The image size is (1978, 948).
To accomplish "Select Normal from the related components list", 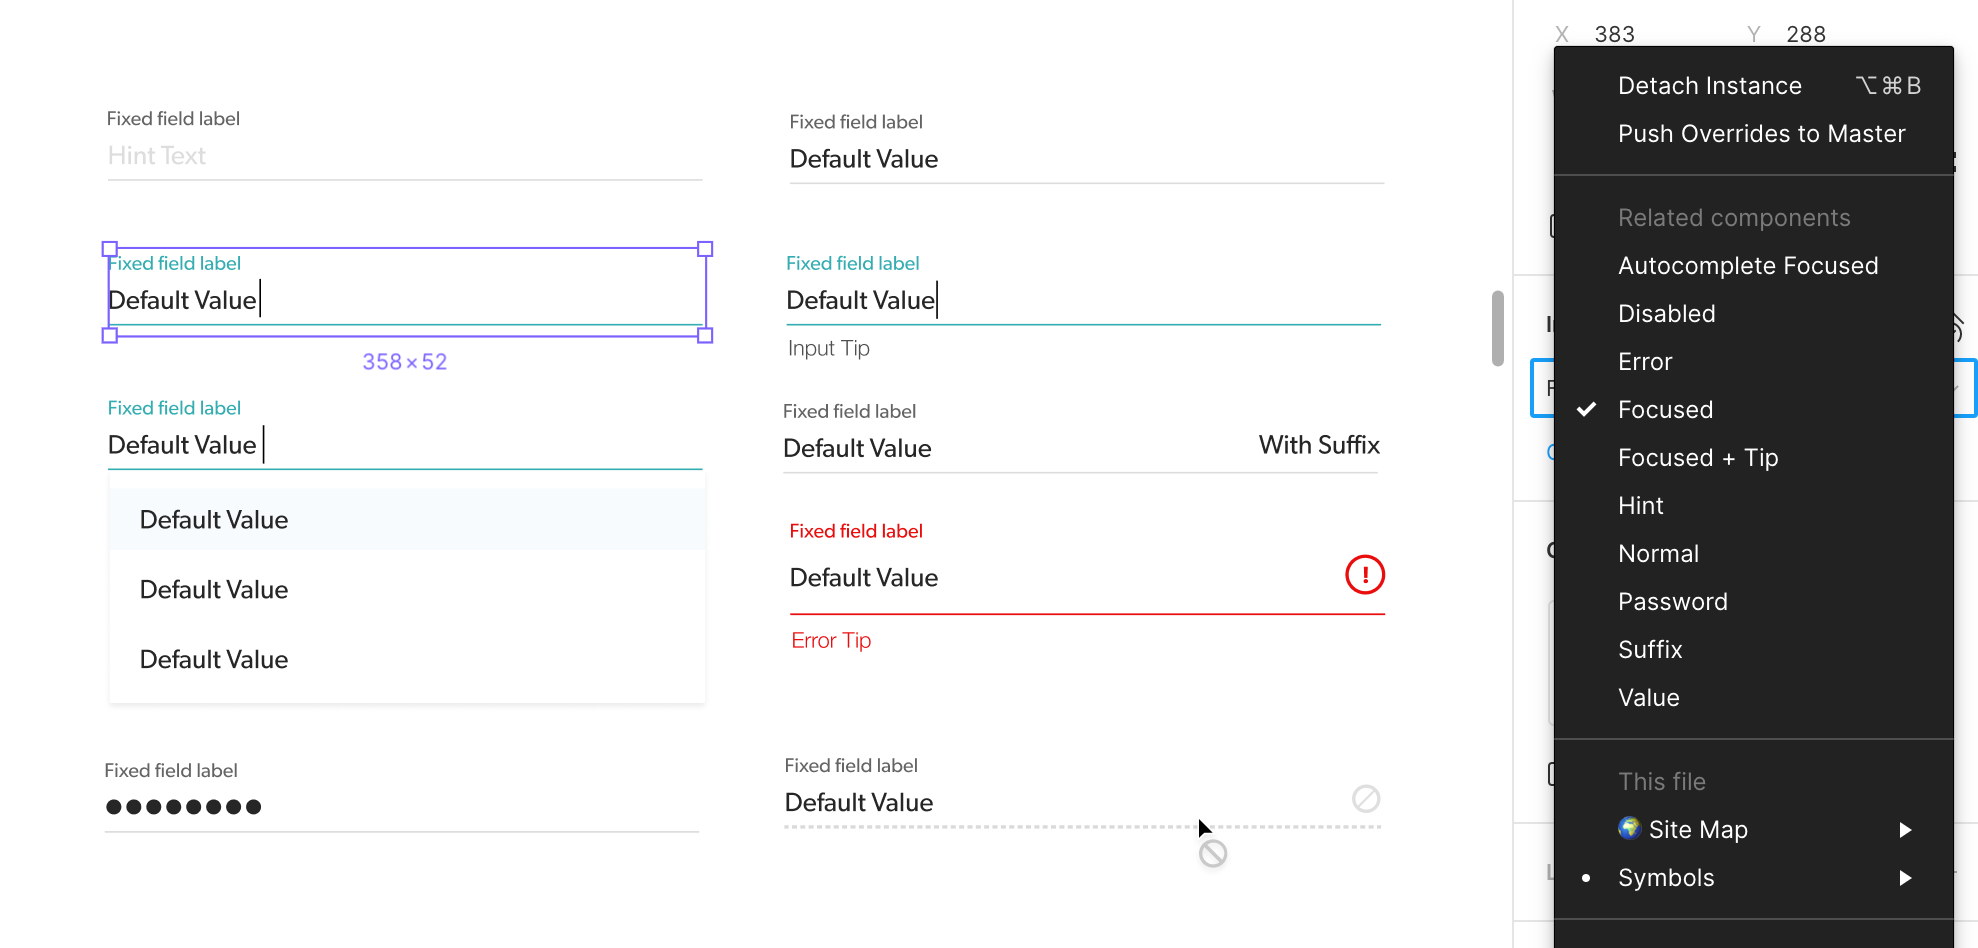I will [1658, 553].
